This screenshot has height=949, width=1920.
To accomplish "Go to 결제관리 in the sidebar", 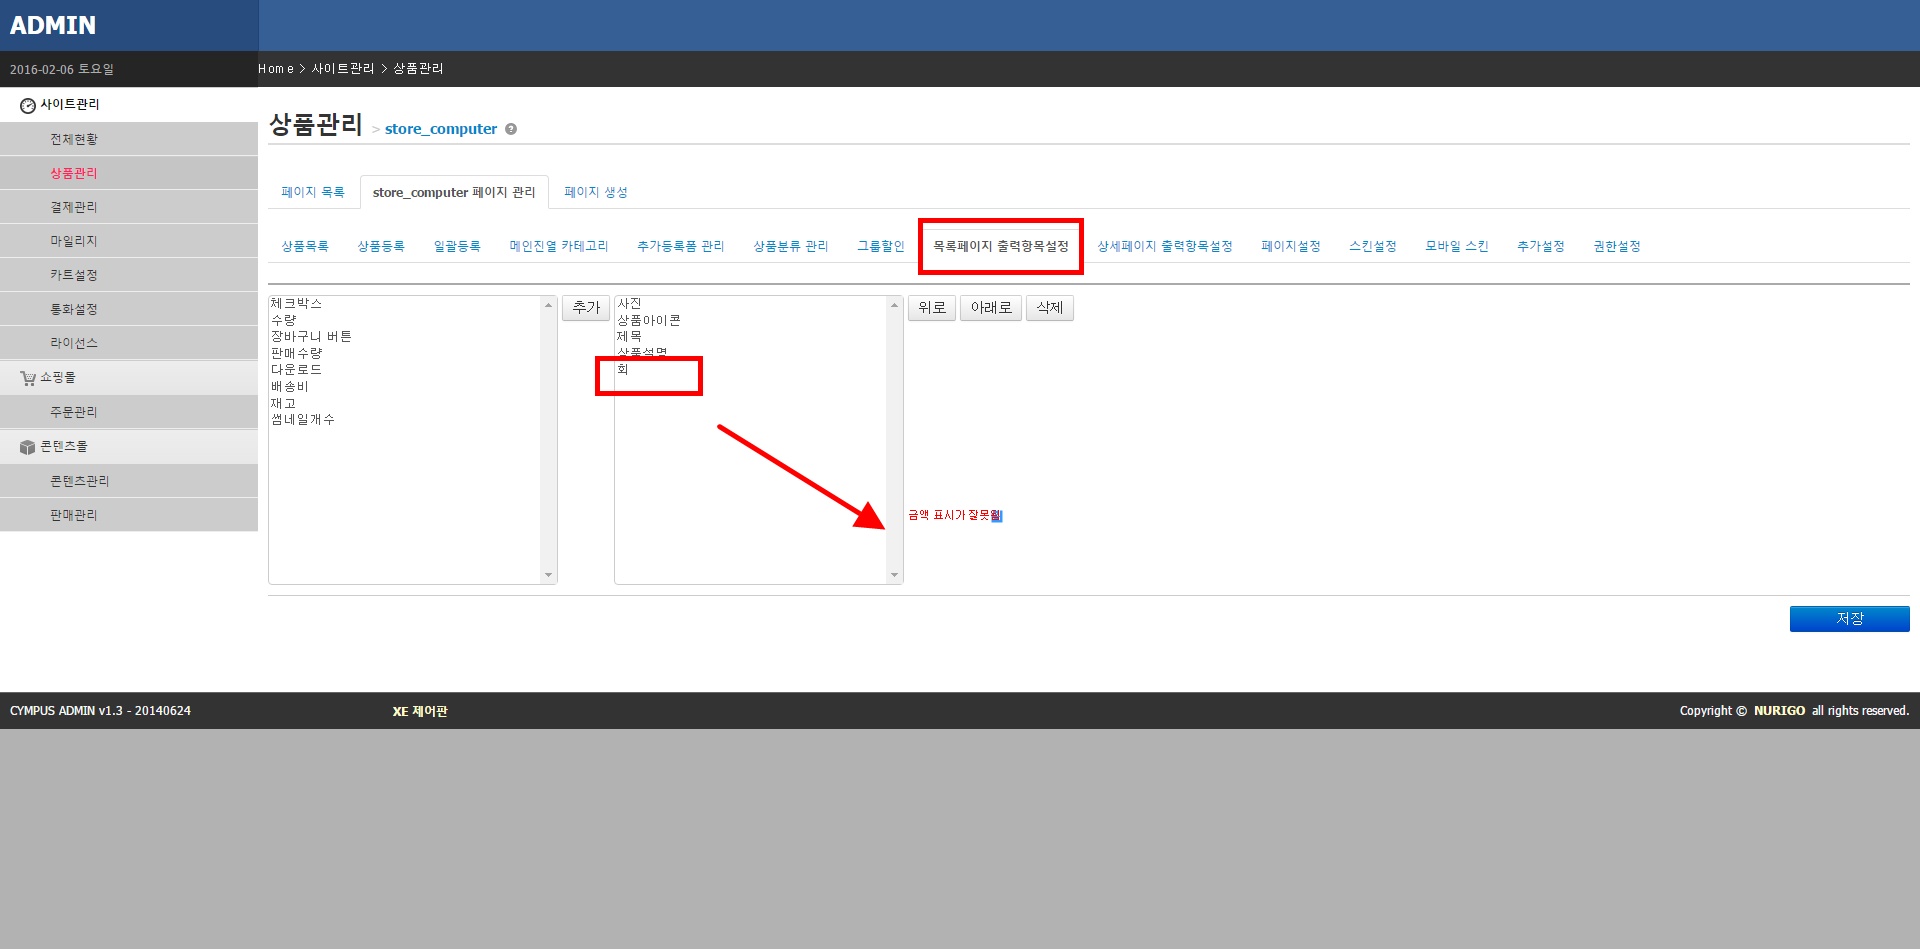I will [x=74, y=207].
